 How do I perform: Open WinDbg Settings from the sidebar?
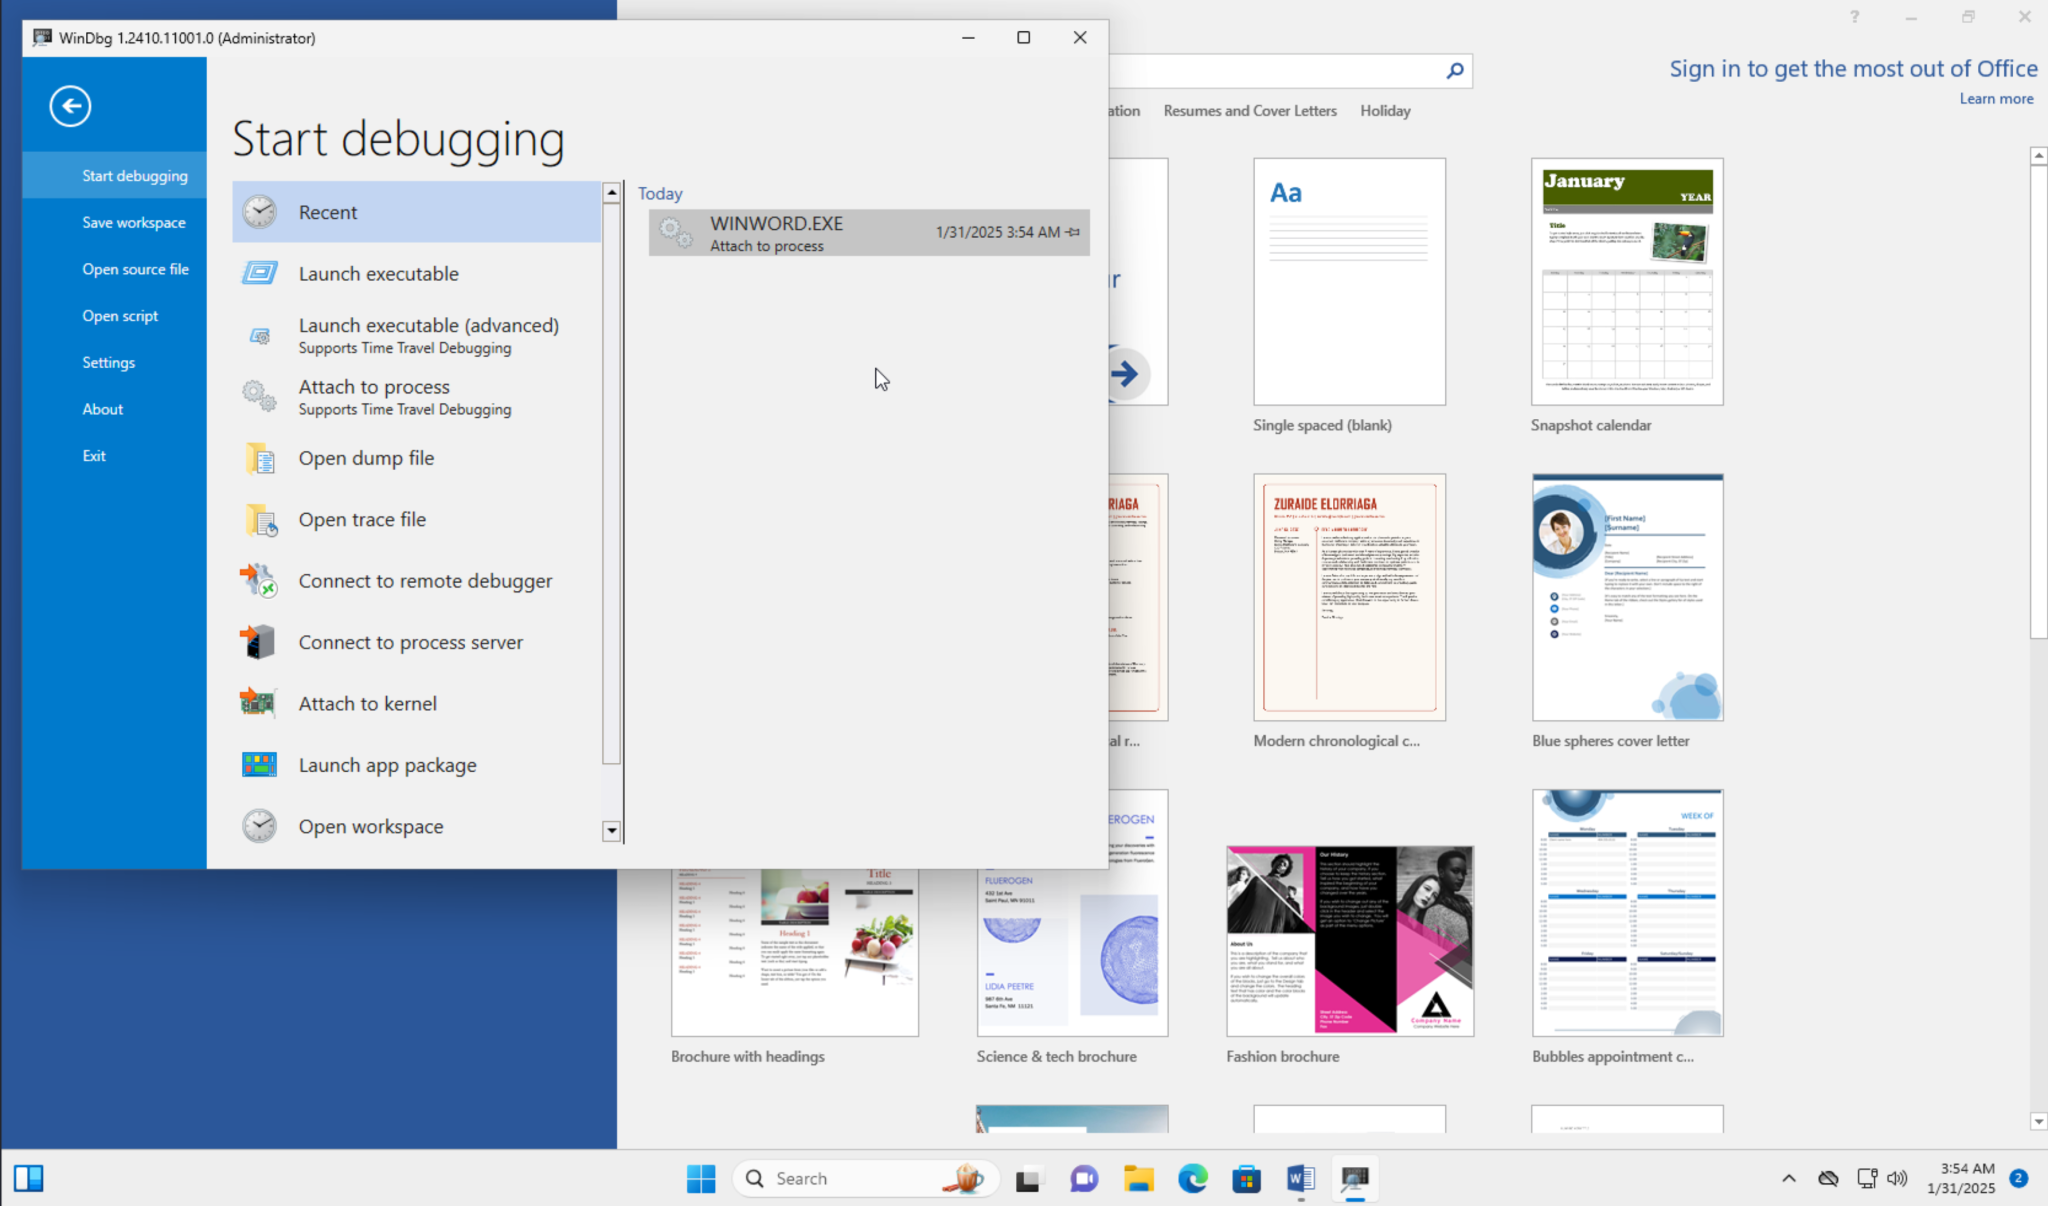pos(108,362)
